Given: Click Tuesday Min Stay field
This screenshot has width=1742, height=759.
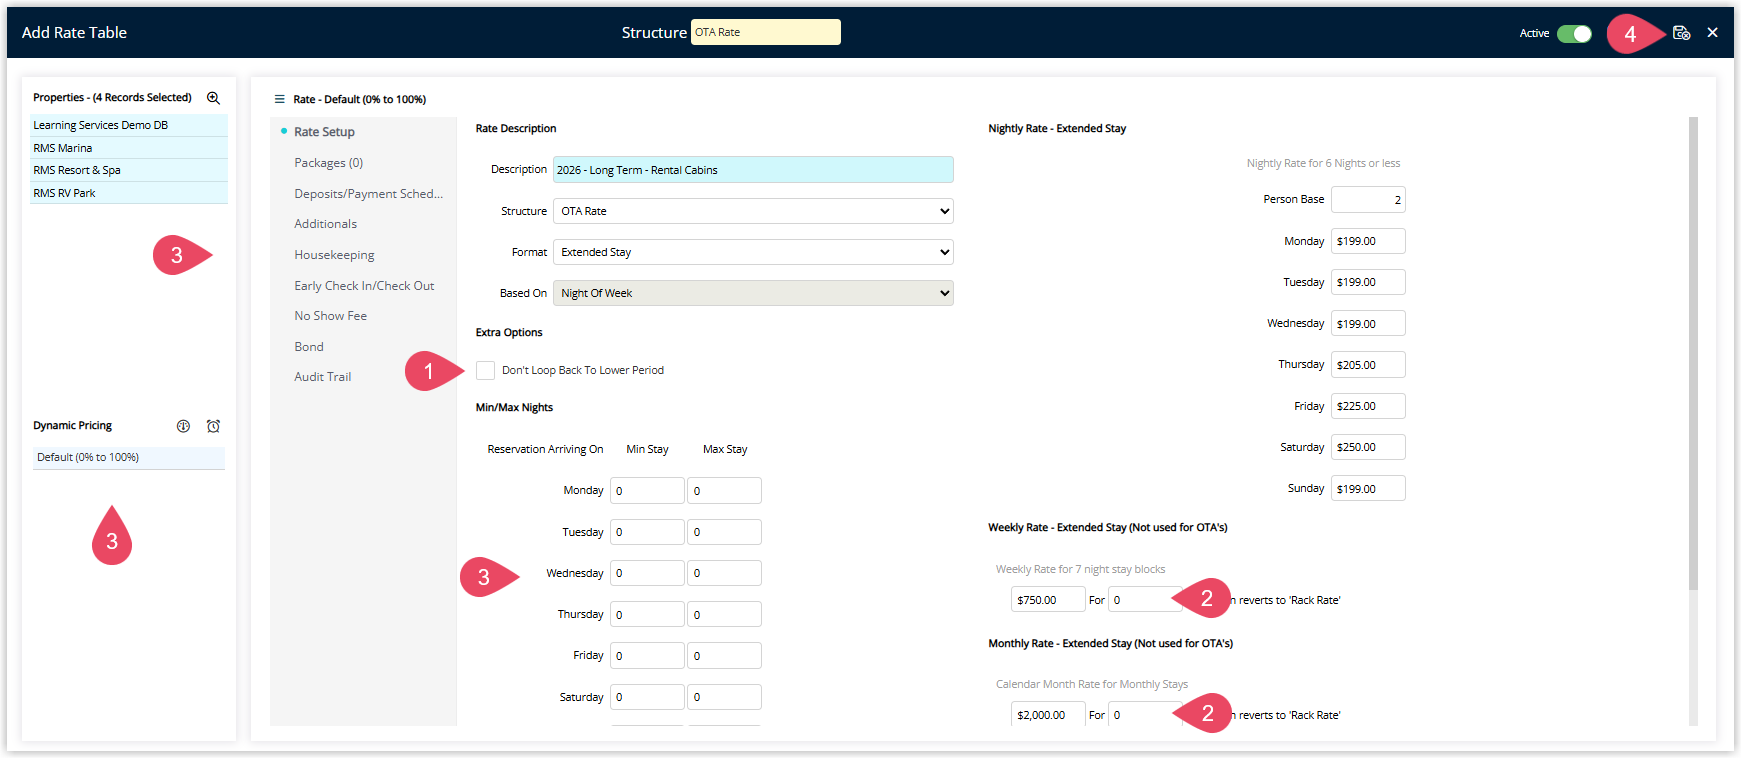Looking at the screenshot, I should 647,532.
